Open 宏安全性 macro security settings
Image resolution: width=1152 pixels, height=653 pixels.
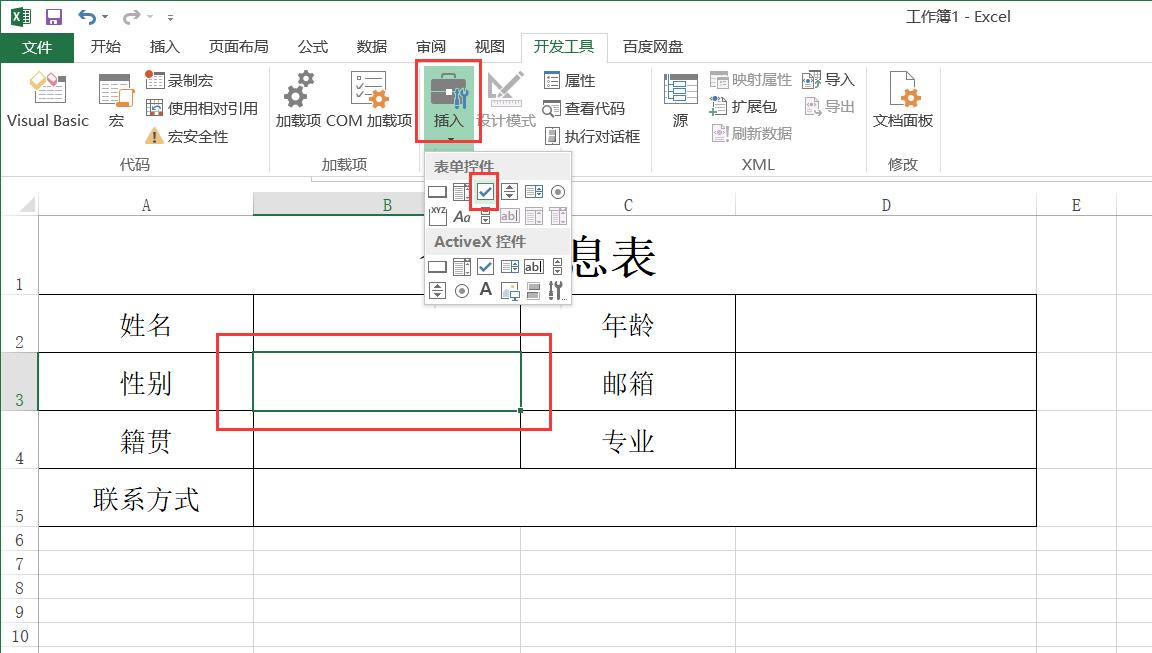(x=187, y=136)
